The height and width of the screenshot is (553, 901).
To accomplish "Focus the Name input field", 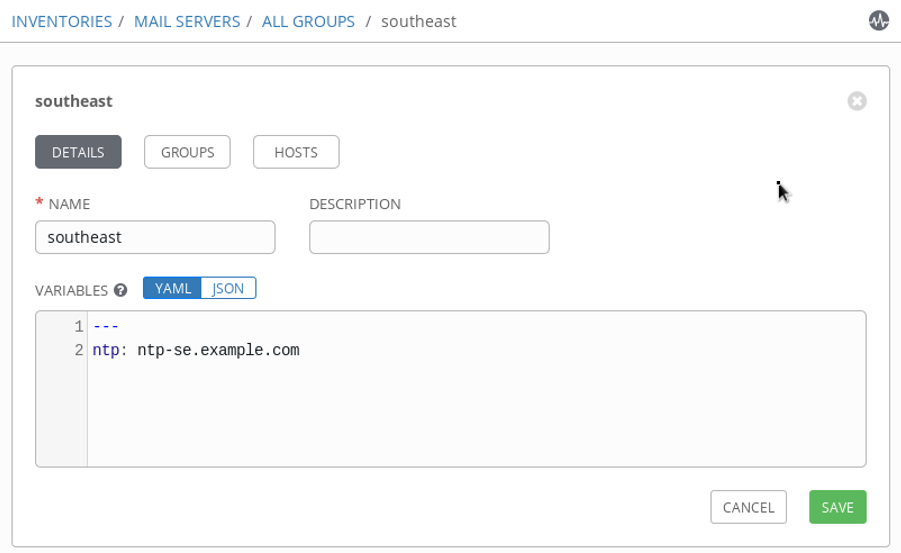I will point(155,237).
